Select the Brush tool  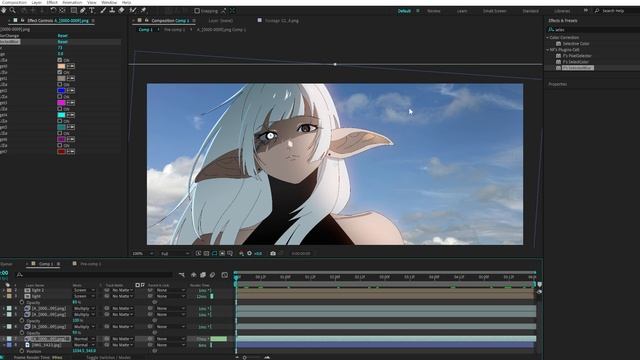103,10
